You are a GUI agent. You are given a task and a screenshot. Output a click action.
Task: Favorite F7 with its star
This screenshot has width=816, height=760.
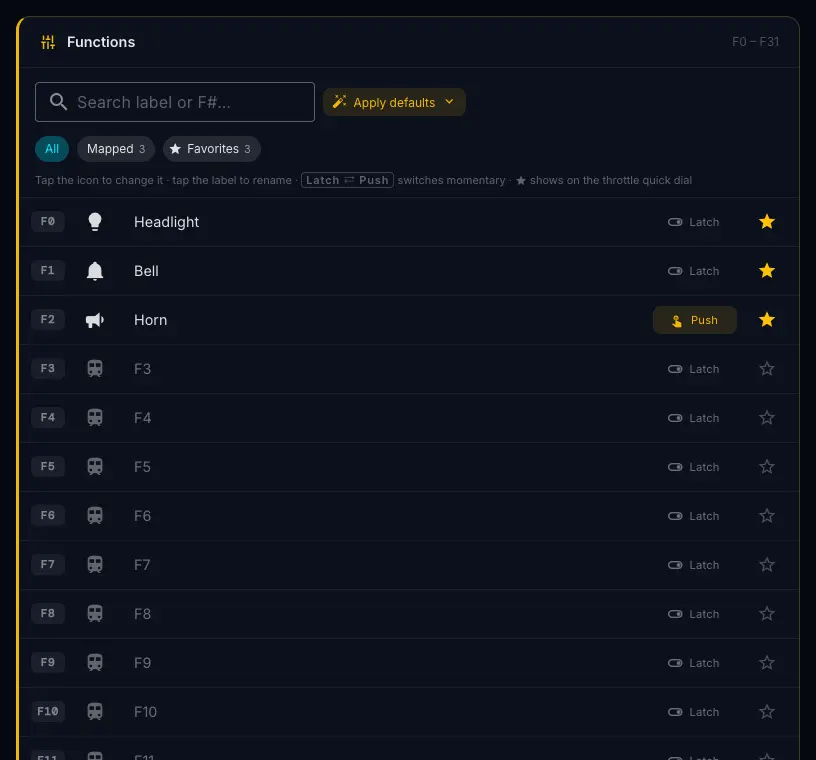pyautogui.click(x=767, y=564)
